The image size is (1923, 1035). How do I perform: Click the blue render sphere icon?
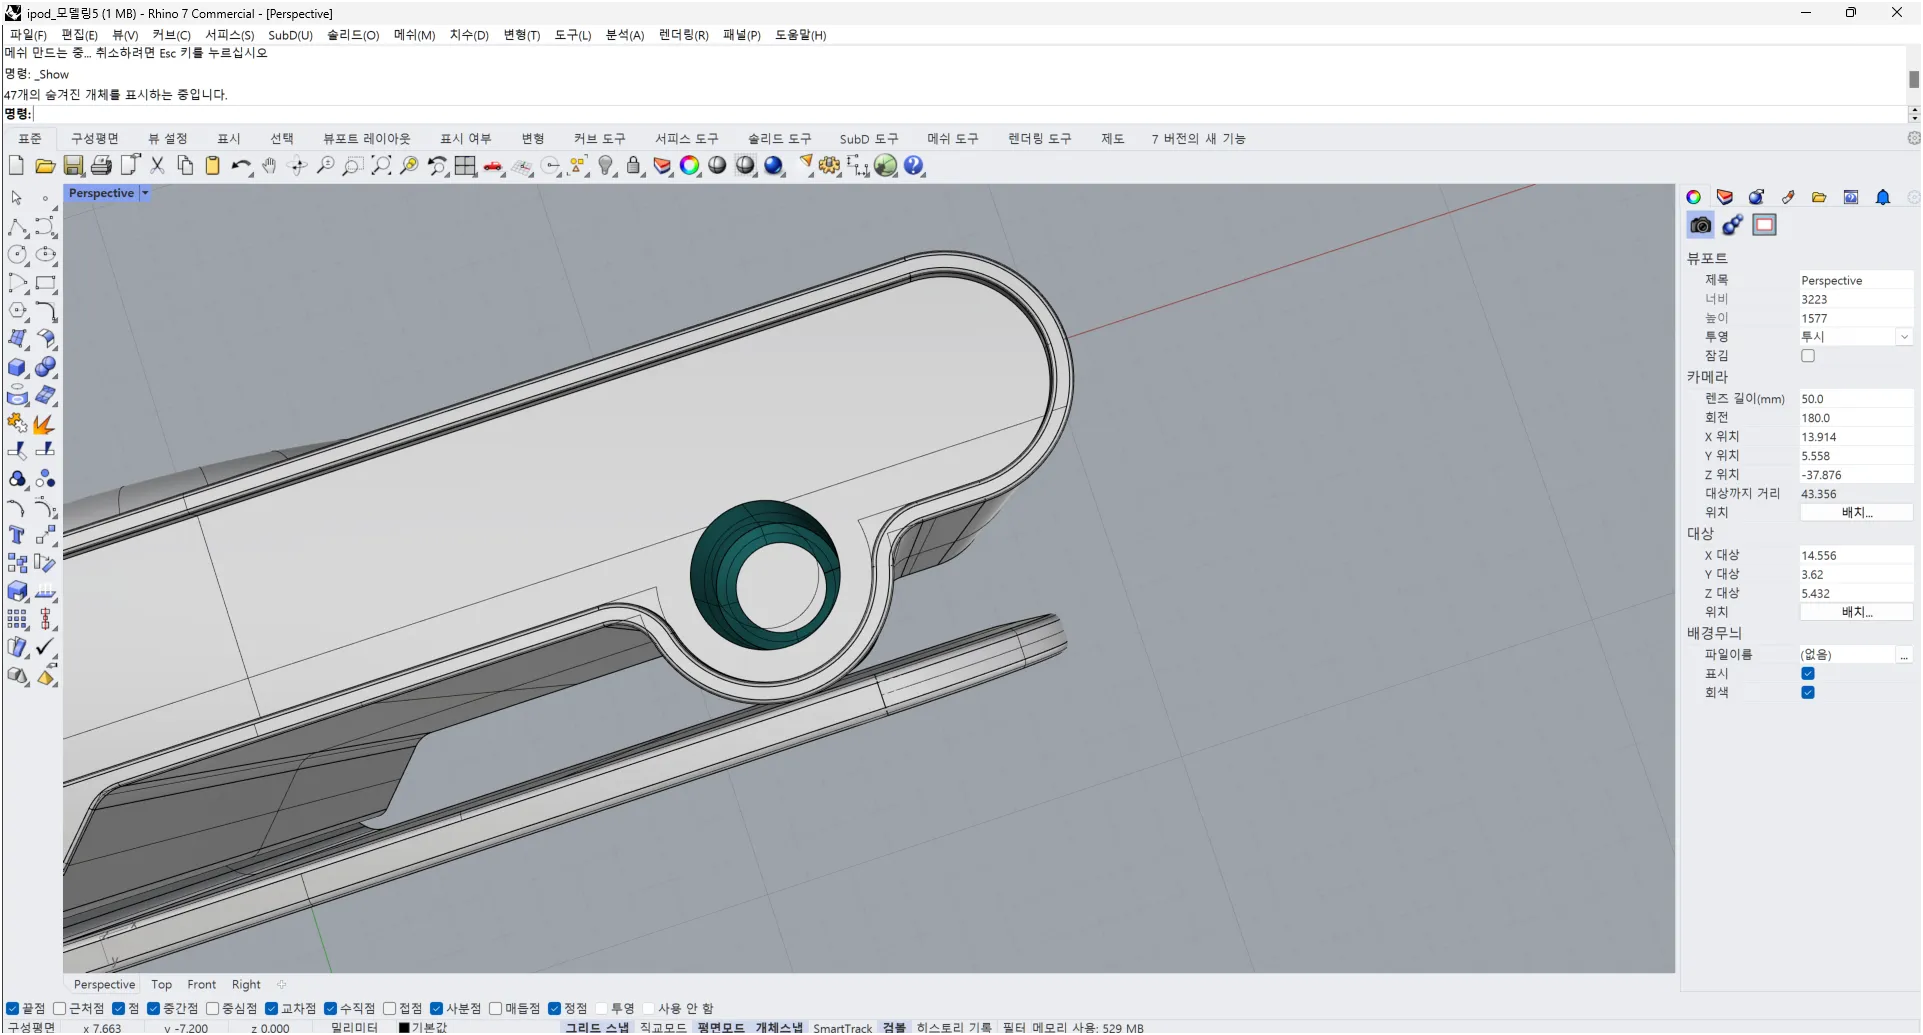pyautogui.click(x=774, y=166)
